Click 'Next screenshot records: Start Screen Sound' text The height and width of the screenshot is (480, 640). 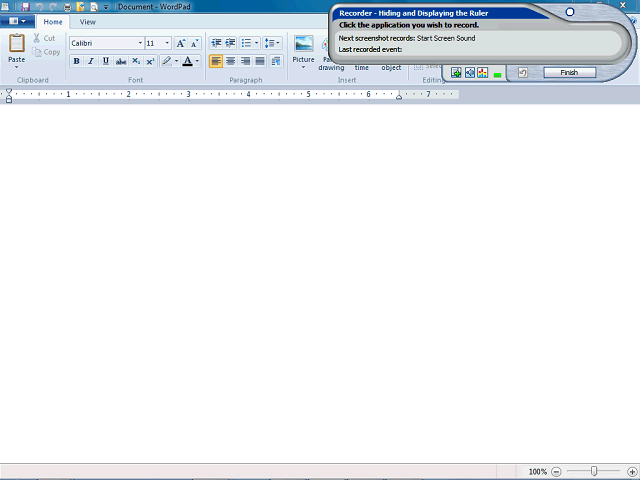[407, 38]
